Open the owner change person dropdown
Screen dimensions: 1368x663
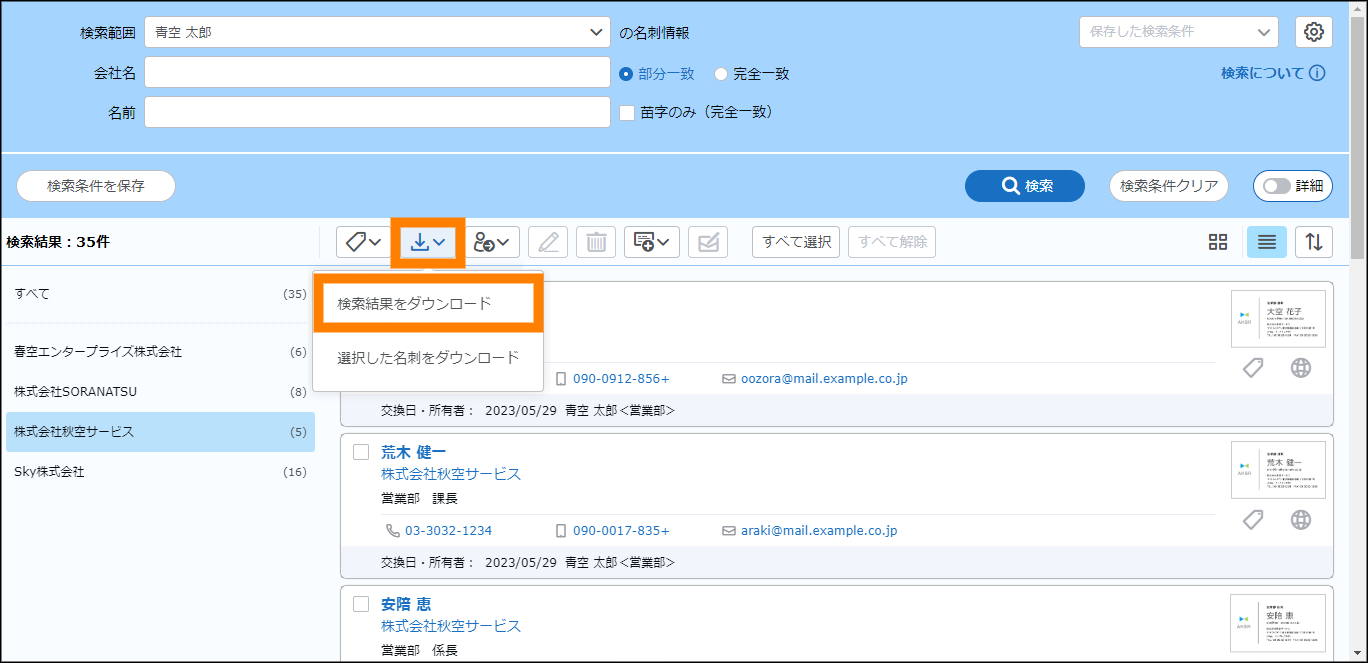coord(495,242)
